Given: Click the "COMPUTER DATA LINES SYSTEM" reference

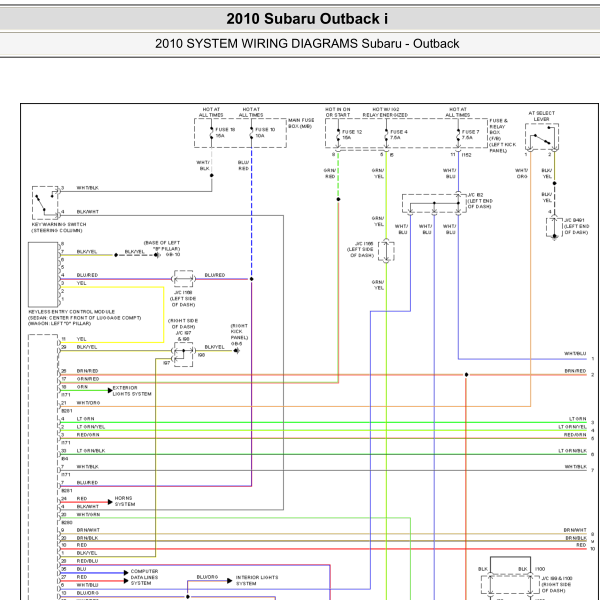Looking at the screenshot, I should 144,577.
